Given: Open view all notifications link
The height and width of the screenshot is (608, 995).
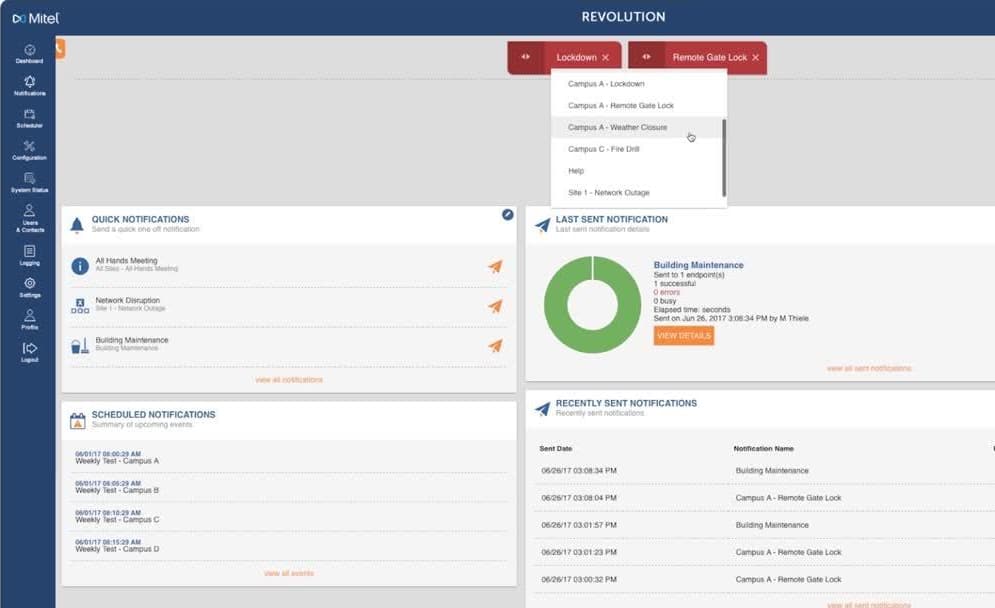Looking at the screenshot, I should pos(289,380).
